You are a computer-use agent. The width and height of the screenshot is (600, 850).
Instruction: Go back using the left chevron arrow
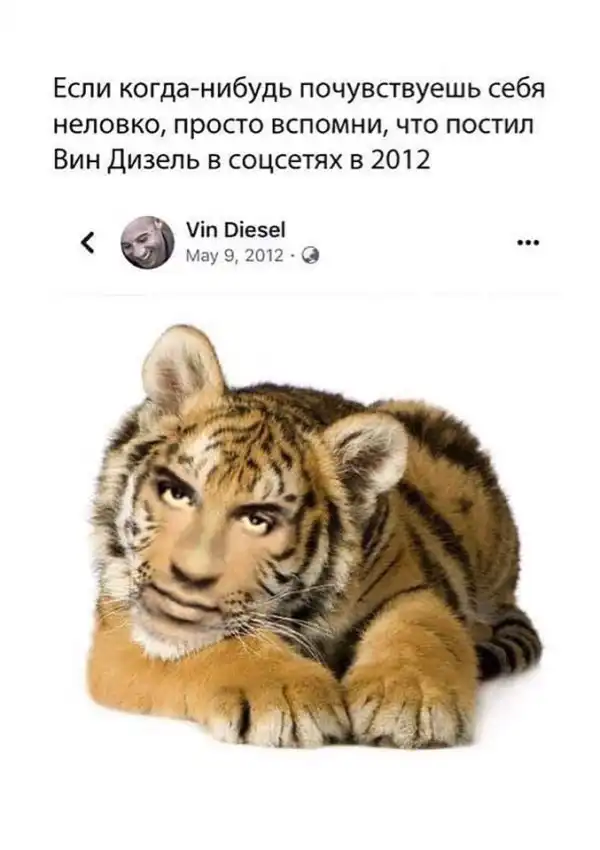tap(88, 242)
